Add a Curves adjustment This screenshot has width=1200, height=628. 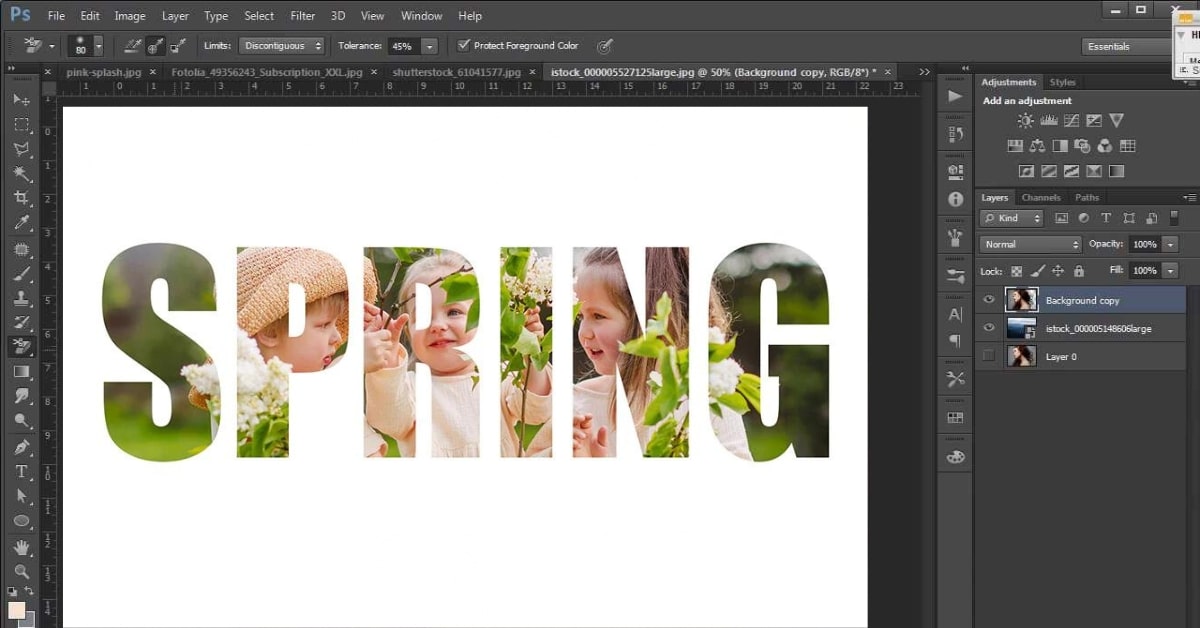coord(1072,121)
